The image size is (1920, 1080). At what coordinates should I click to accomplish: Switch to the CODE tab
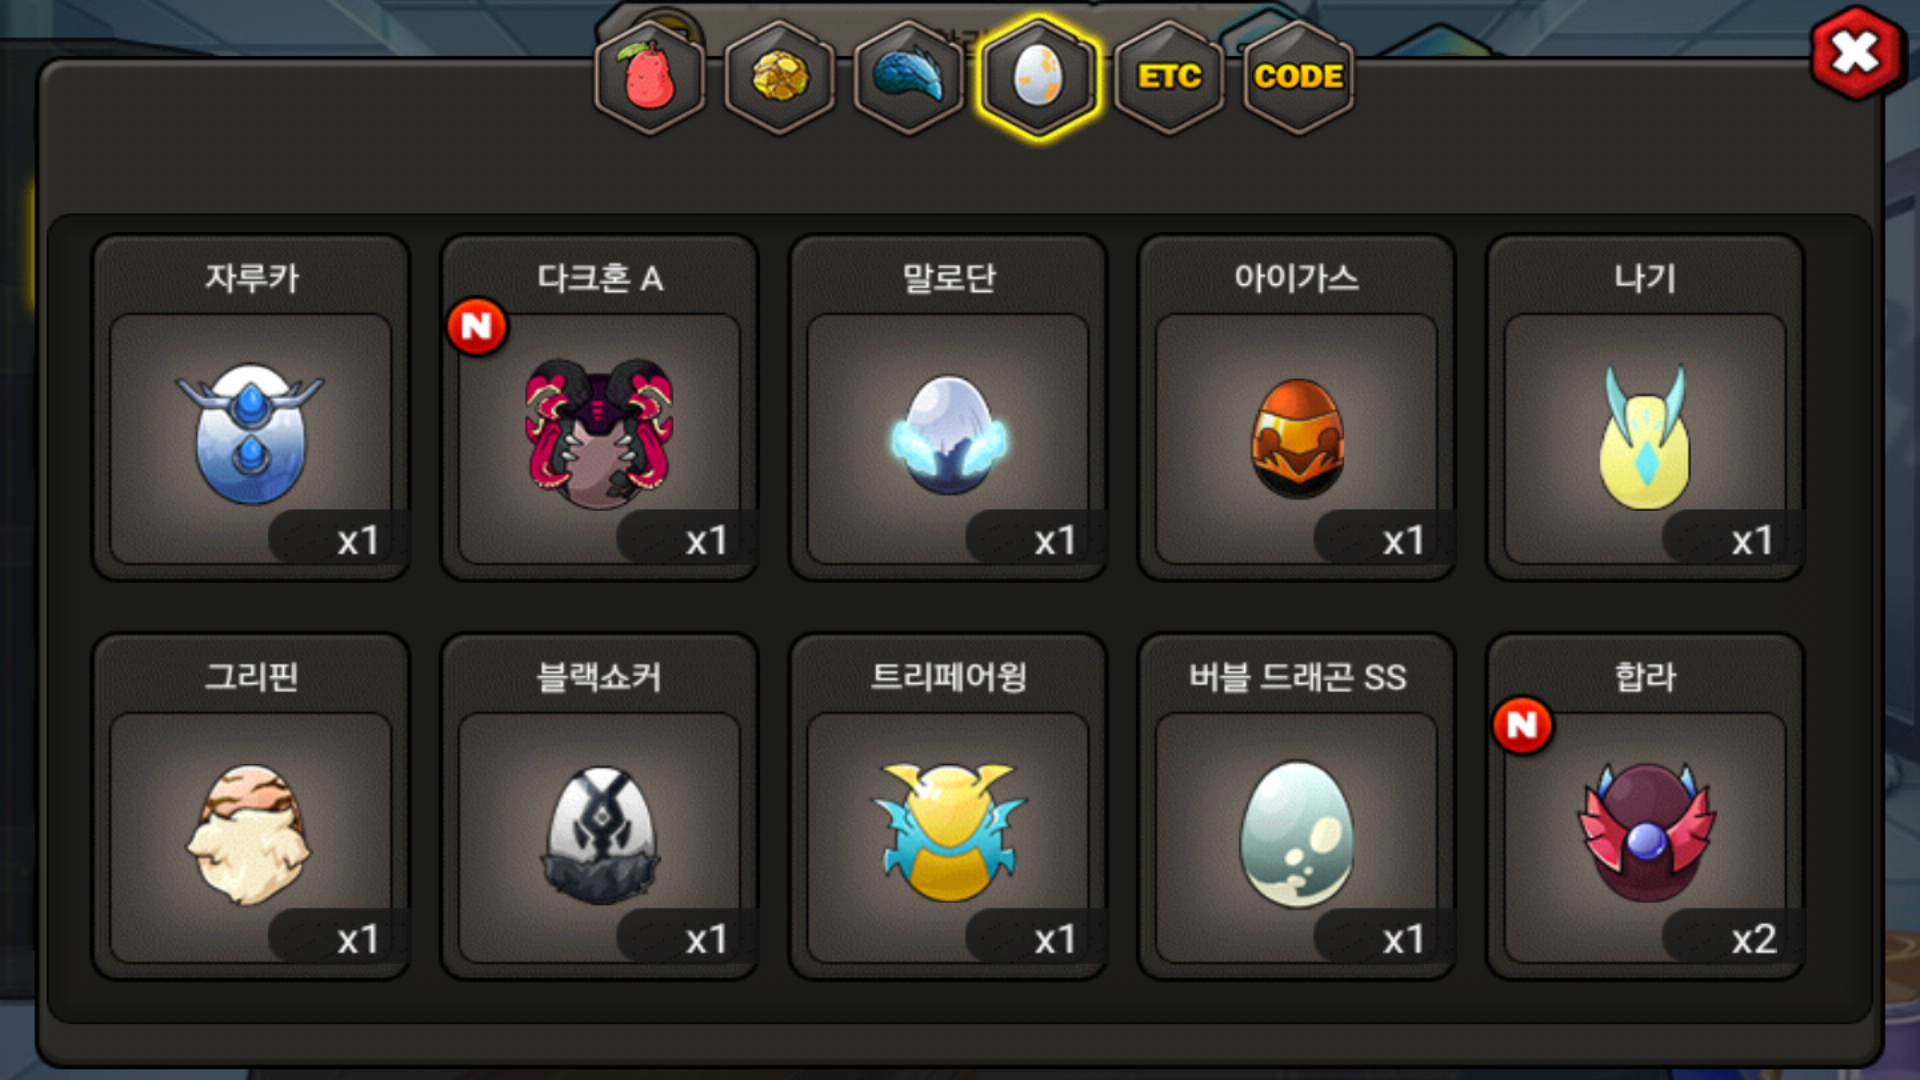(x=1298, y=77)
